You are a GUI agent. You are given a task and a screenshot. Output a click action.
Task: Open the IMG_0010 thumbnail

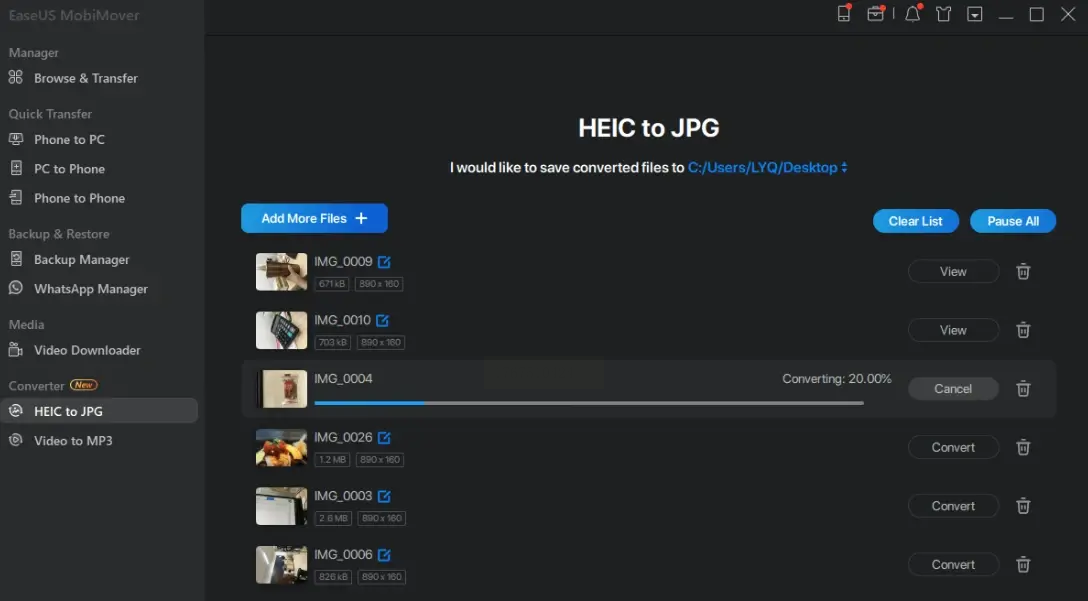(x=282, y=330)
